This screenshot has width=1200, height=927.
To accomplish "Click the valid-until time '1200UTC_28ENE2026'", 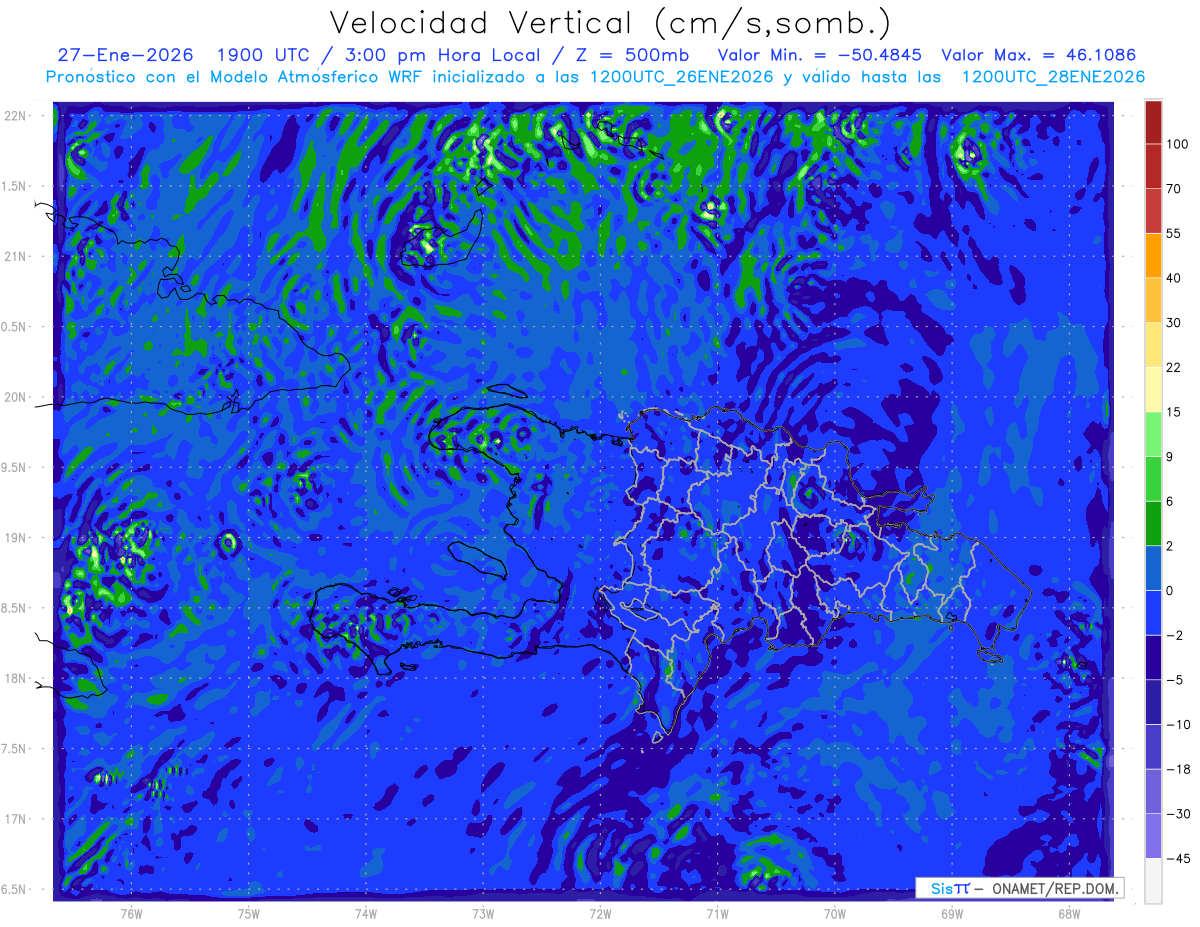I will coord(1053,77).
